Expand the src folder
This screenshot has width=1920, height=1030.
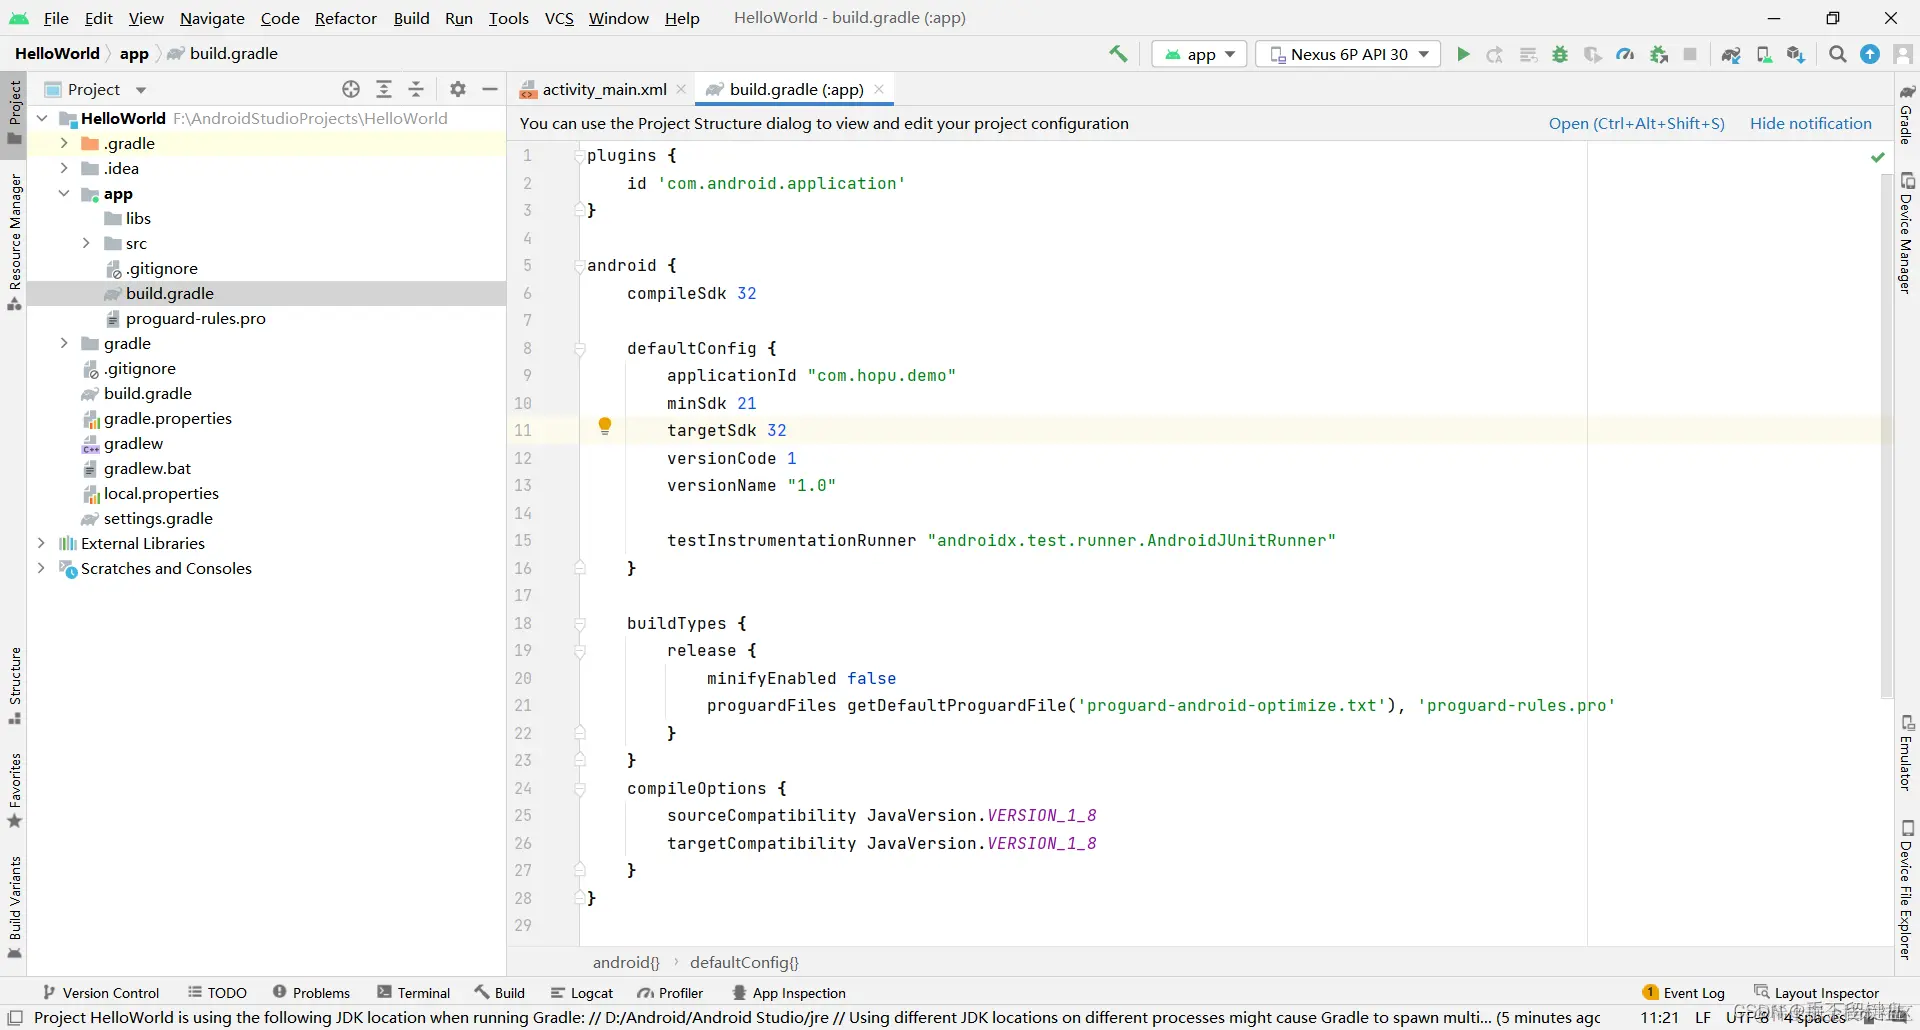pos(86,243)
